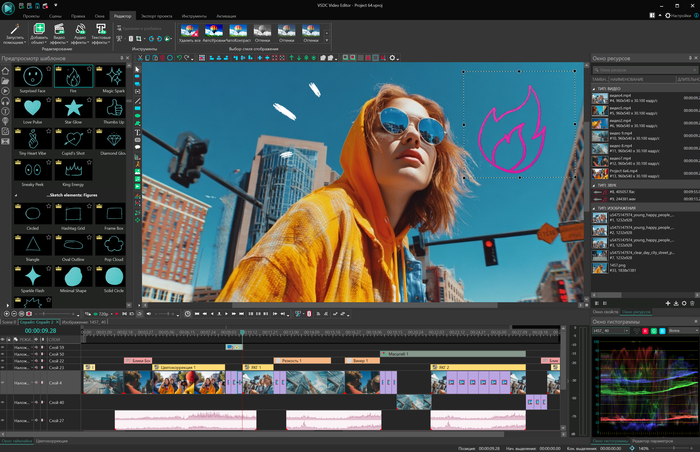Select the Fire sketch template

[x=73, y=79]
